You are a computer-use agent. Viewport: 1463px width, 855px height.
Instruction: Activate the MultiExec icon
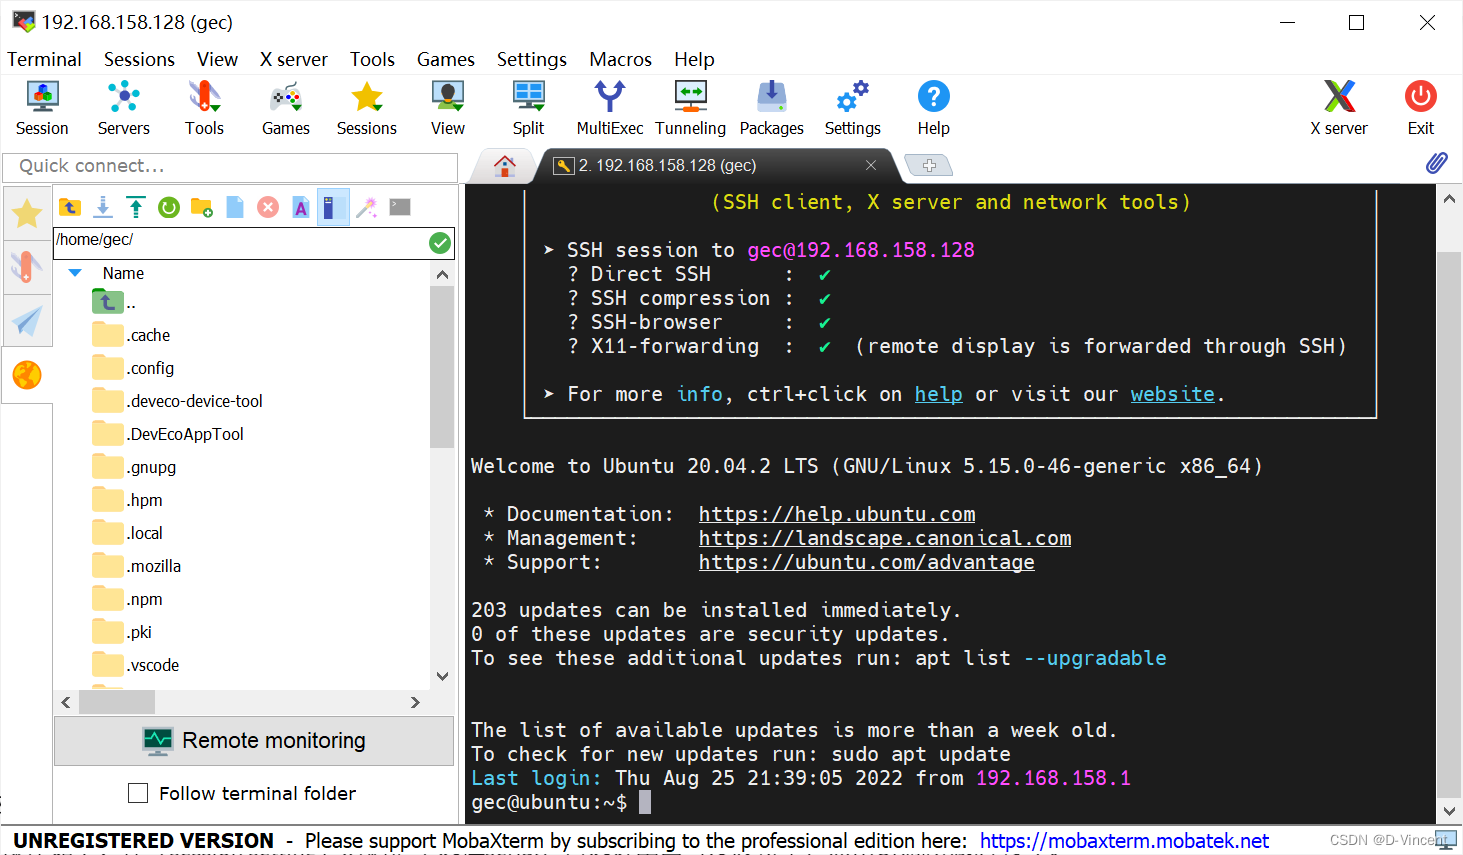tap(610, 108)
